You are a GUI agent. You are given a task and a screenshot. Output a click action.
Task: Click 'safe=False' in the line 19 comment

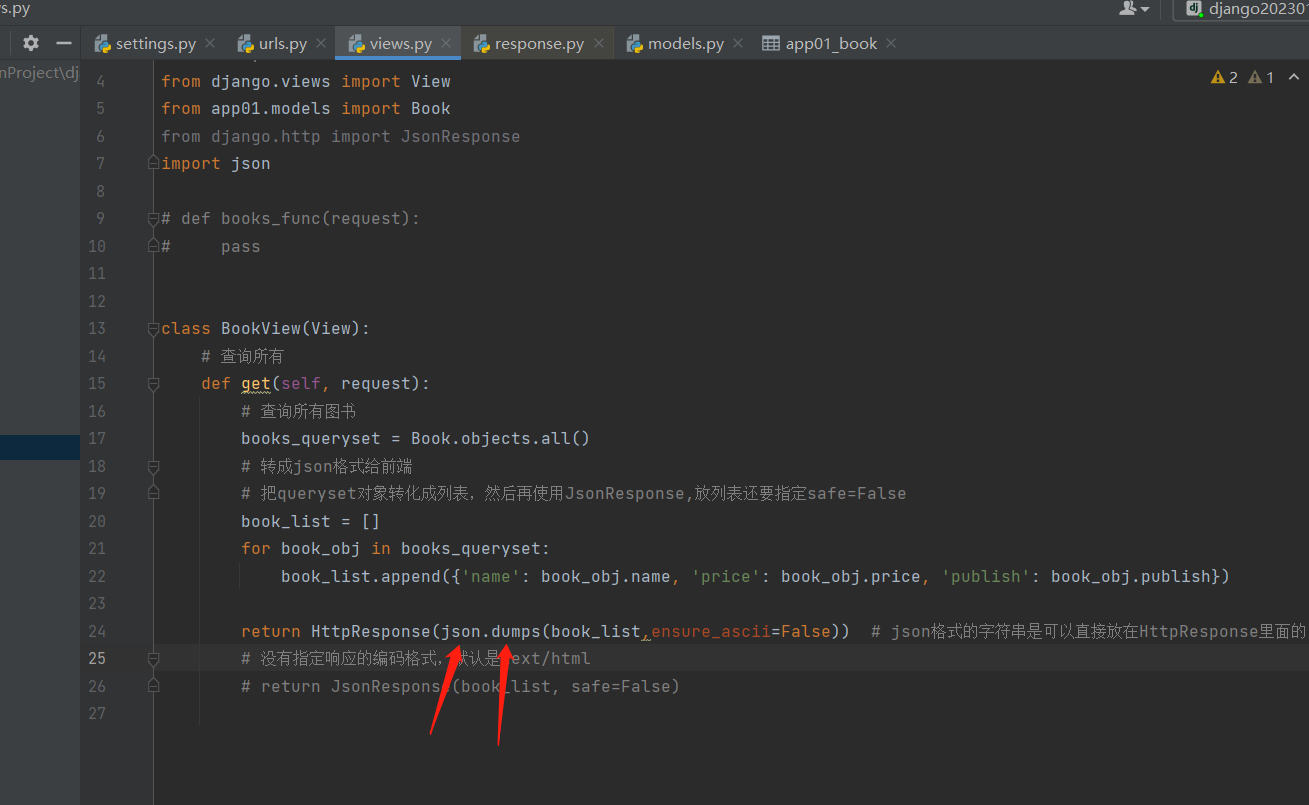(856, 493)
